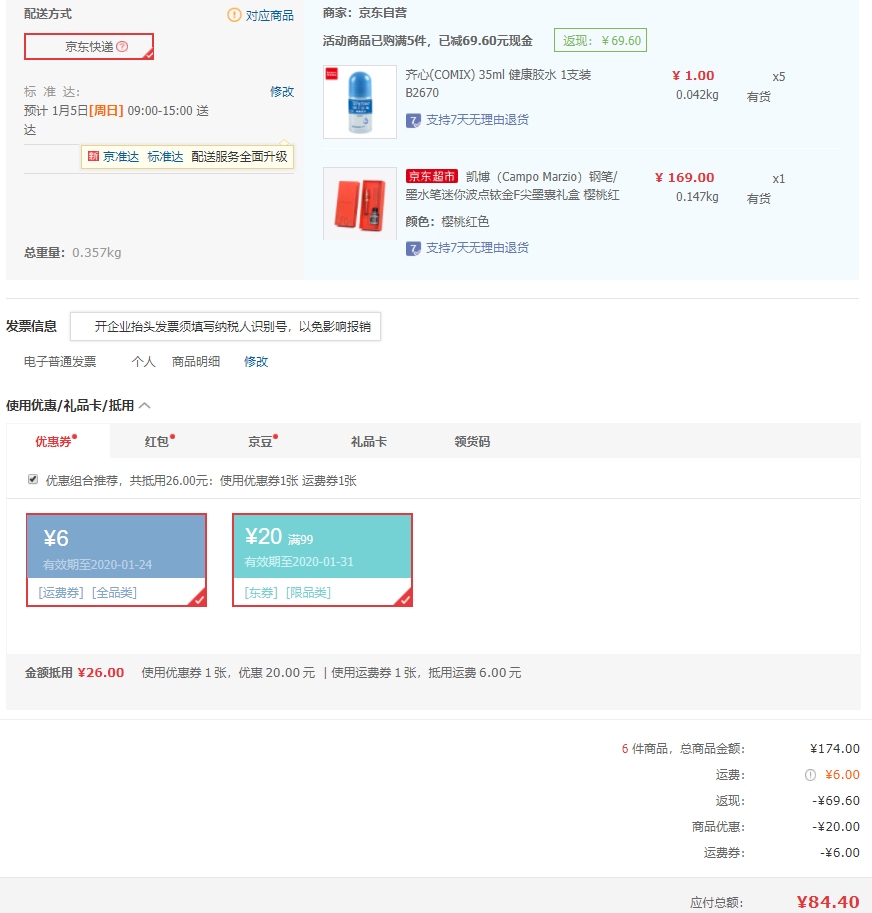Click 修改 next to 标准达 delivery time
This screenshot has width=872, height=913.
coord(282,91)
